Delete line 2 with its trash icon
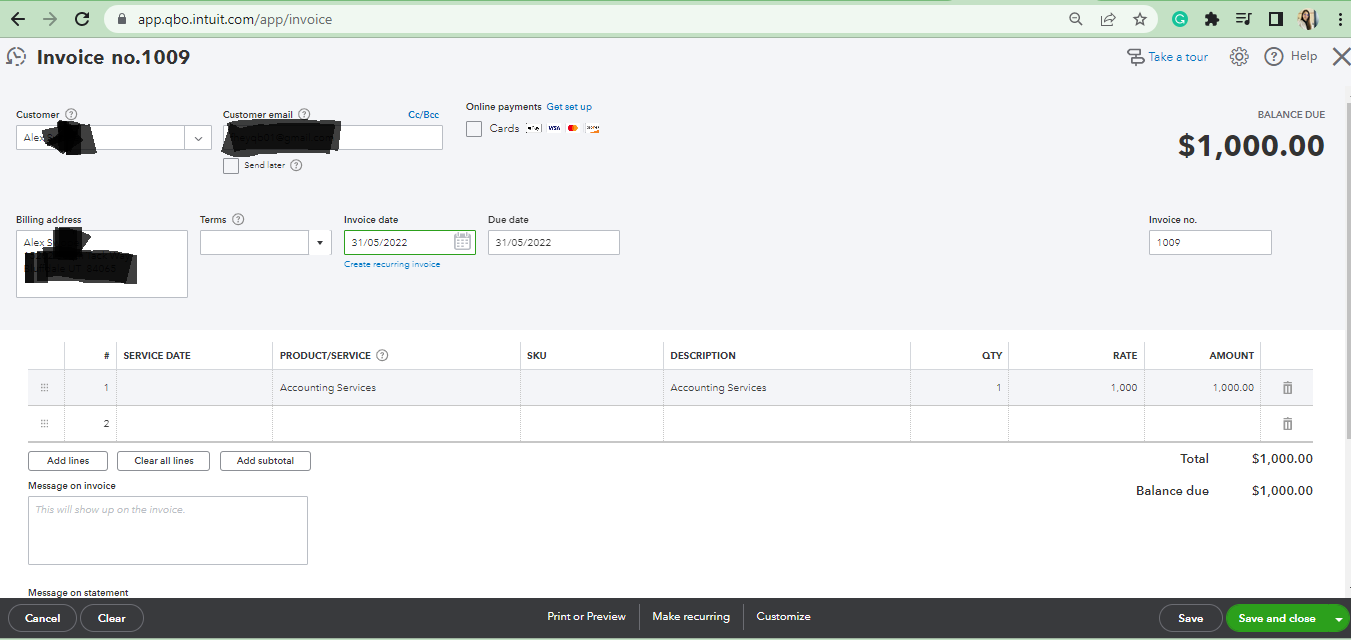 click(1287, 424)
